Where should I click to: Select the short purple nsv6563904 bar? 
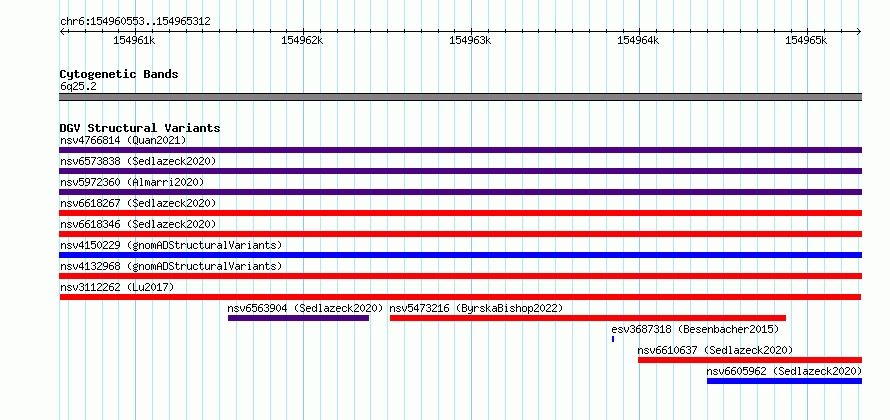299,318
